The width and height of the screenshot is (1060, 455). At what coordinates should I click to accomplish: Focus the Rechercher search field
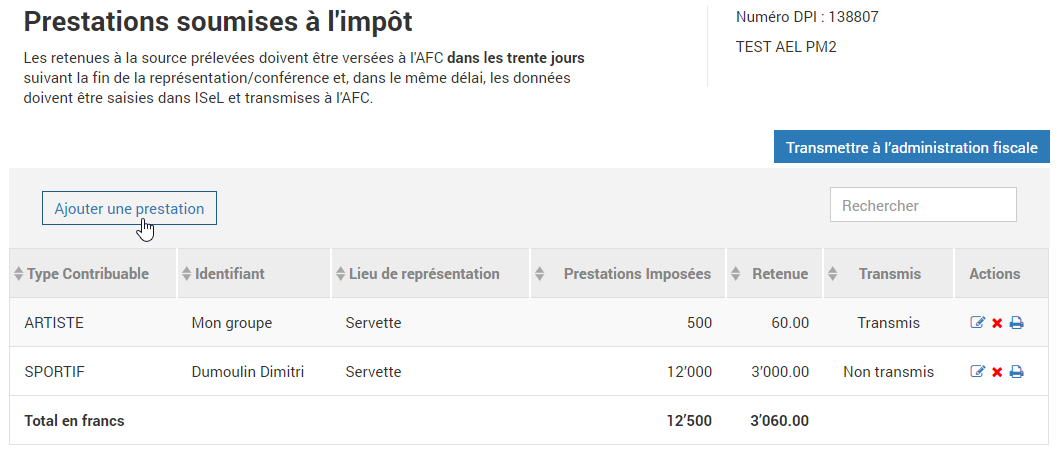click(x=923, y=205)
